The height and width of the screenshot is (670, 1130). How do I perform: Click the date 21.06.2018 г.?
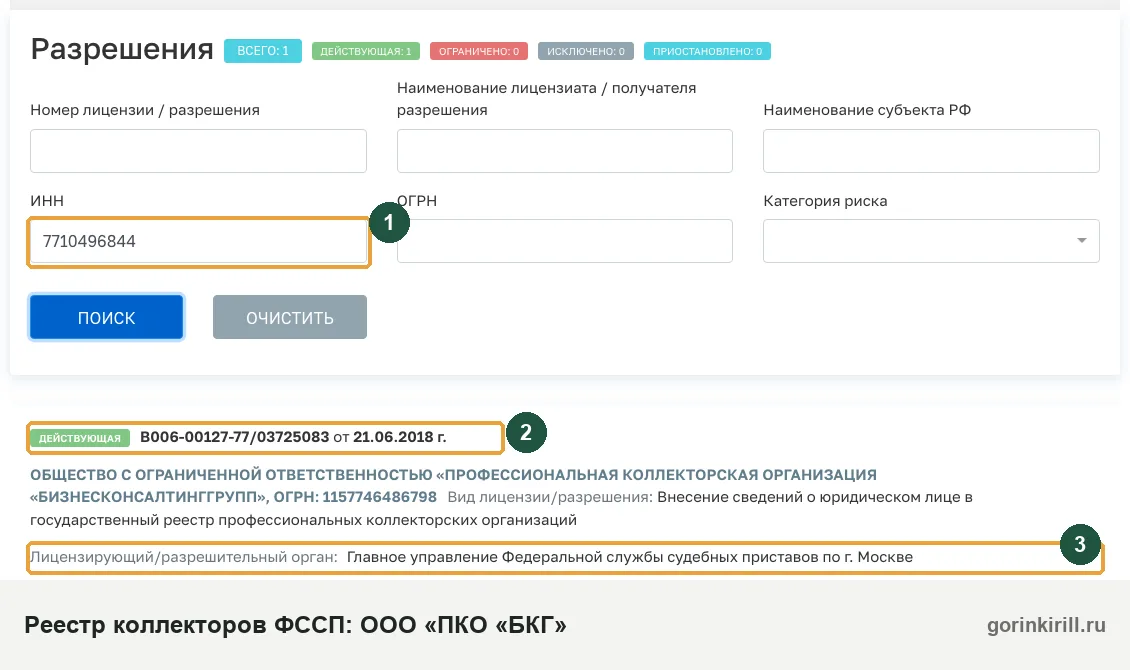click(400, 437)
